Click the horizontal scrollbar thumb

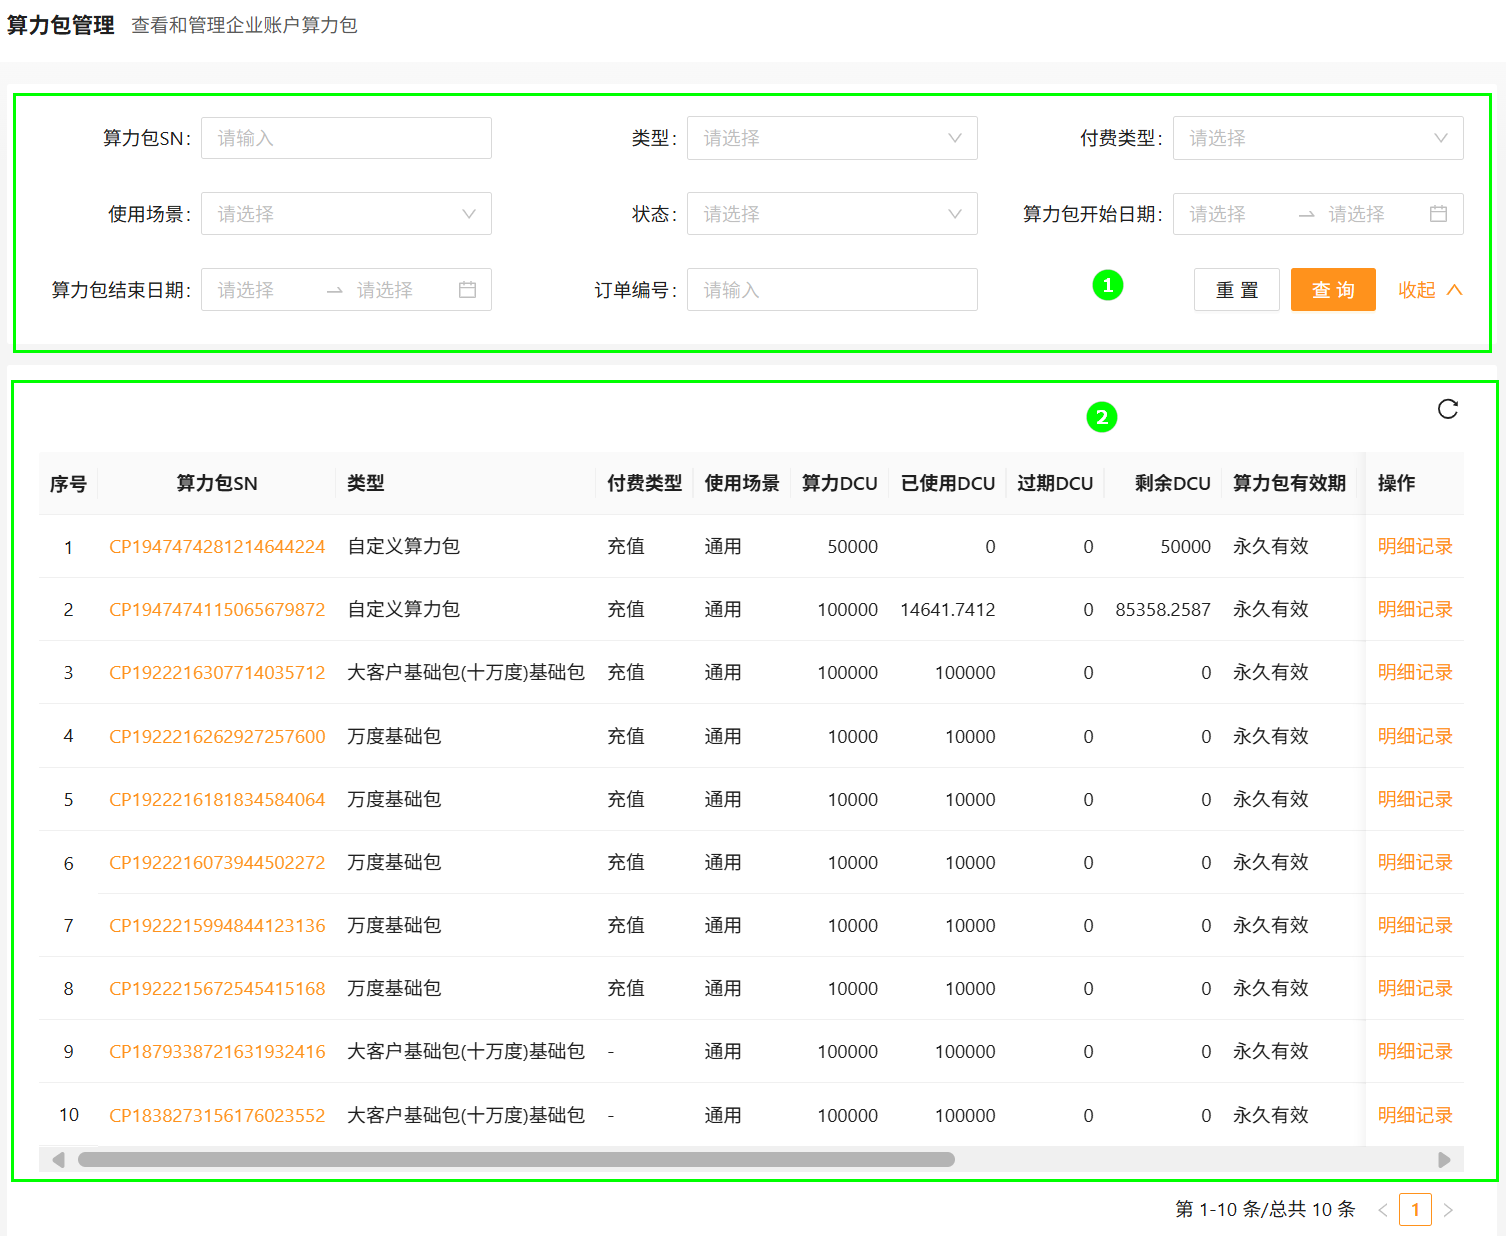point(516,1160)
